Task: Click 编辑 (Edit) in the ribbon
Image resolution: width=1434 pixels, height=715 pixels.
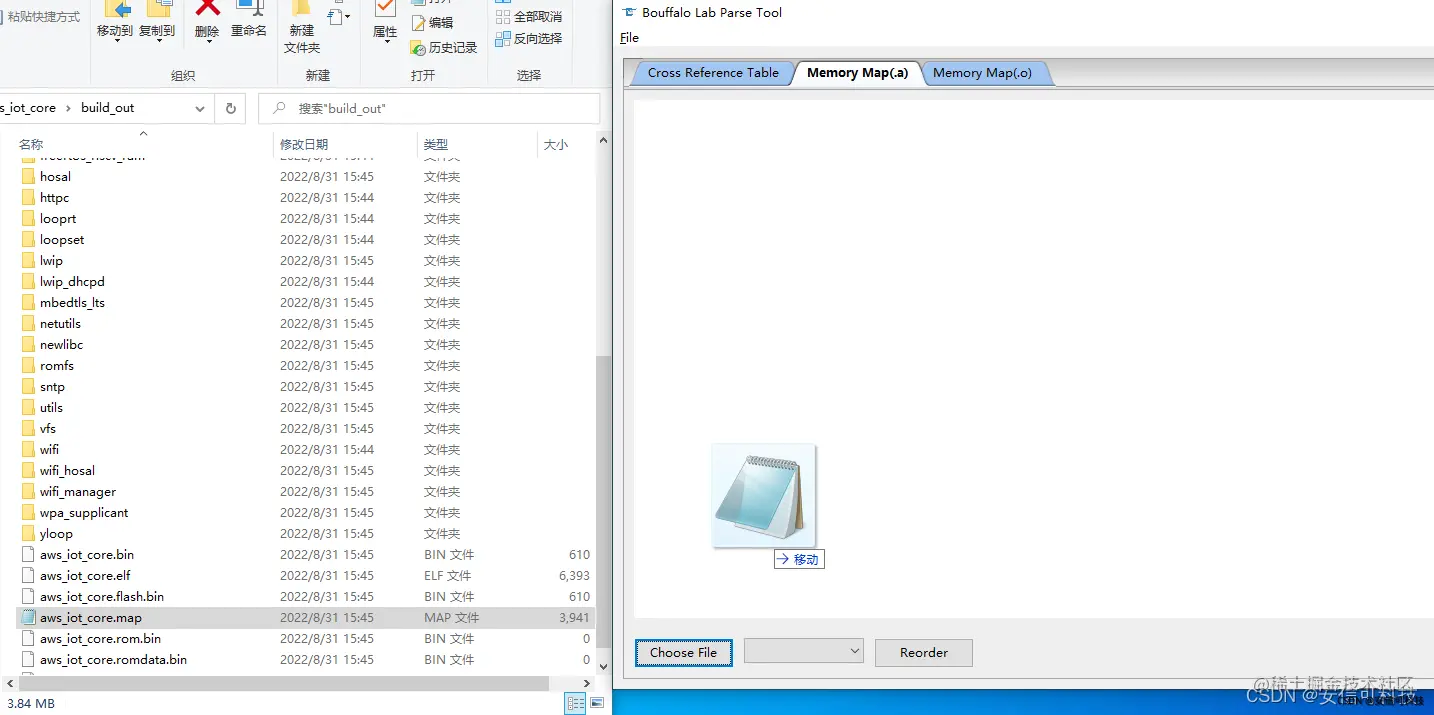Action: click(x=432, y=23)
